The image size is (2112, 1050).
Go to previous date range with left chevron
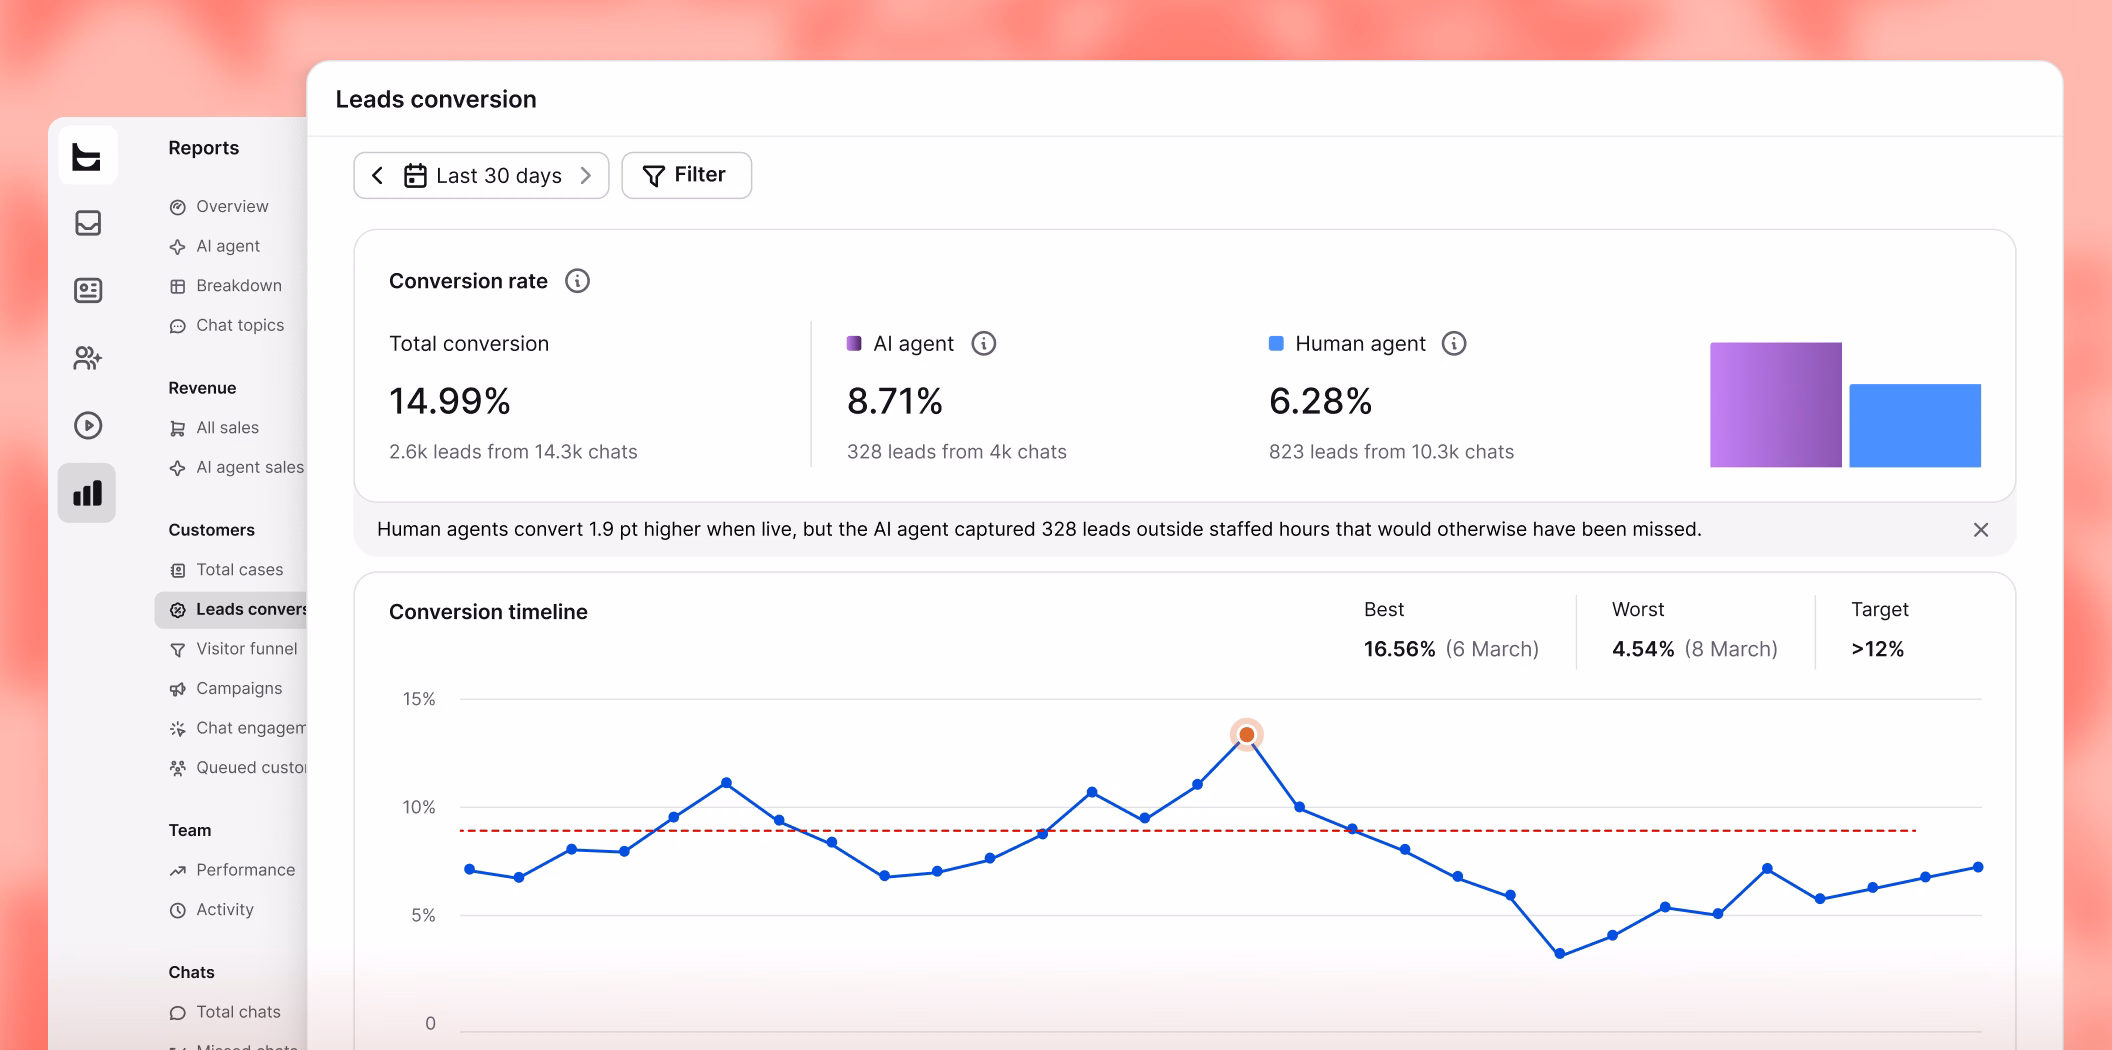(378, 176)
